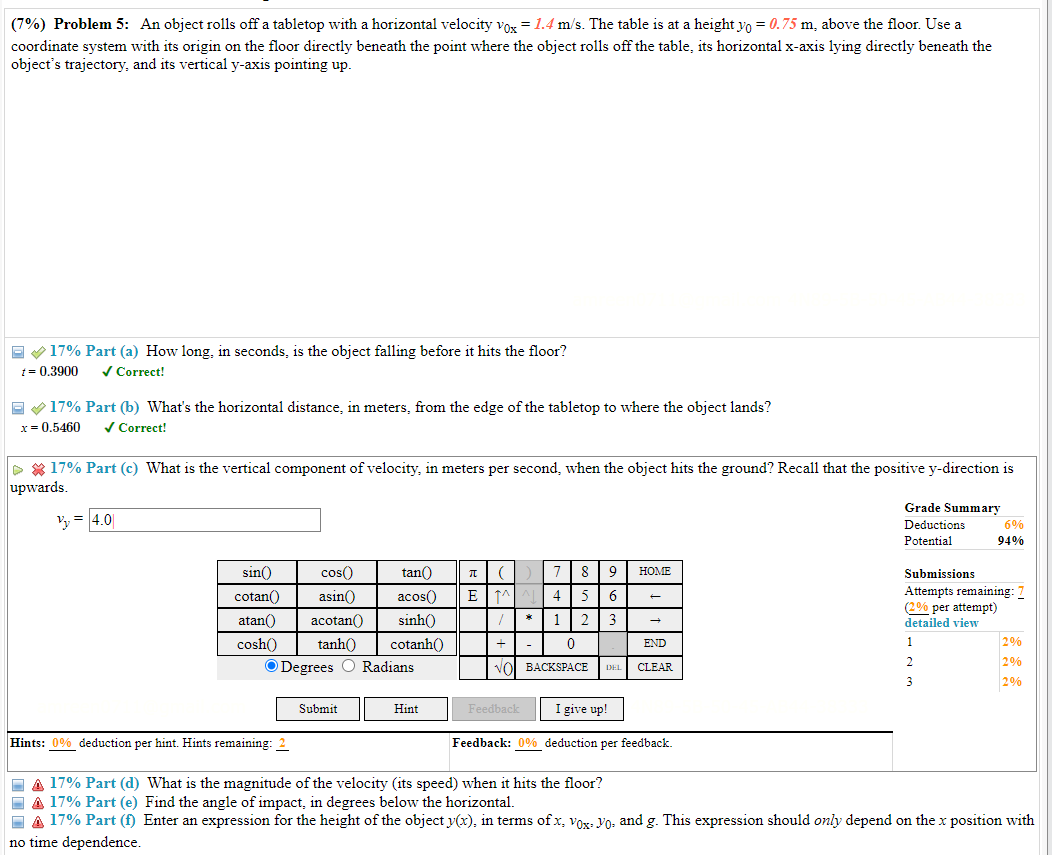Insert the π symbol from the keypad
1052x855 pixels.
point(472,571)
